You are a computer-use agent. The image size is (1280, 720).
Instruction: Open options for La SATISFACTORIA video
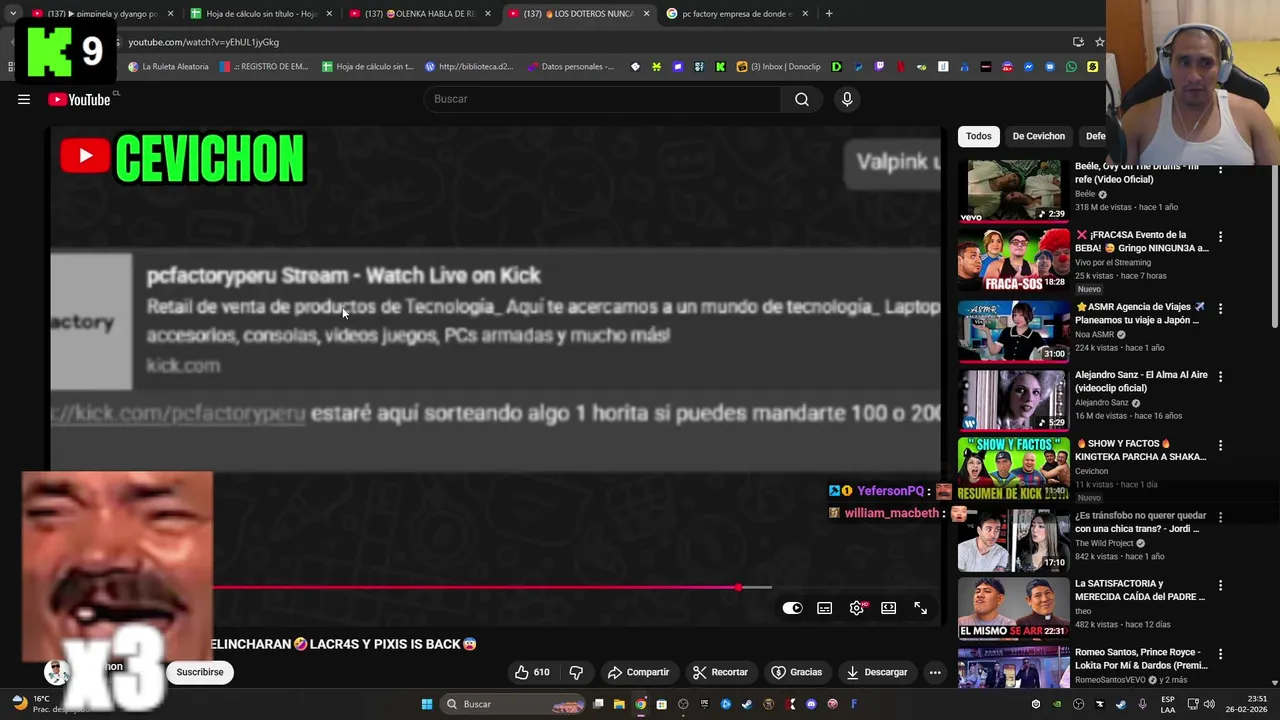(x=1220, y=585)
